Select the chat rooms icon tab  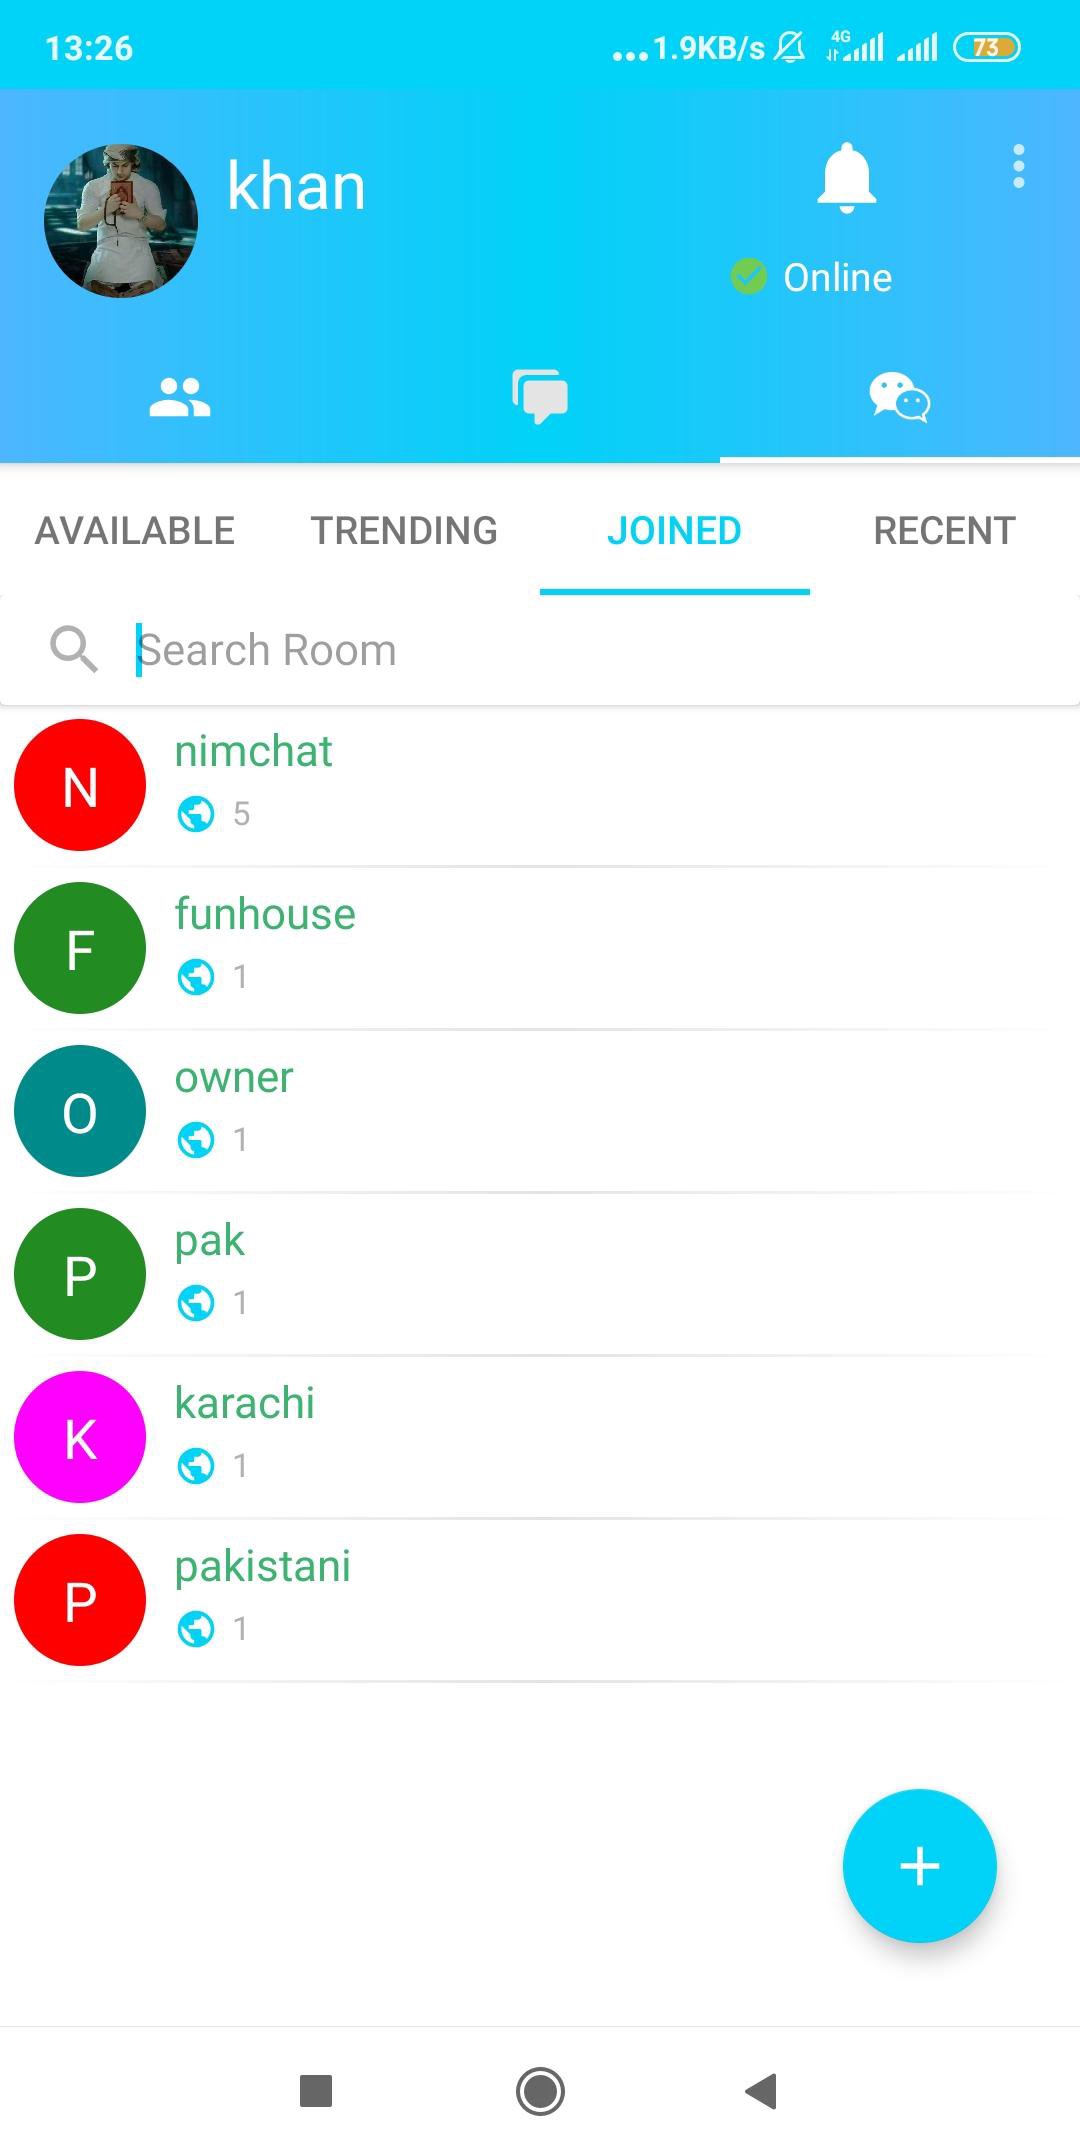click(x=900, y=397)
